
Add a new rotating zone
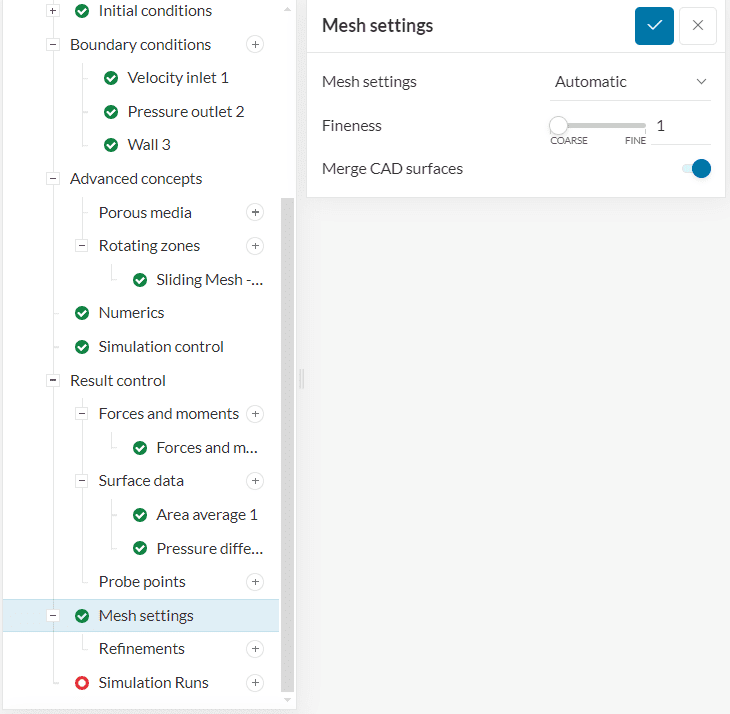[x=255, y=246]
